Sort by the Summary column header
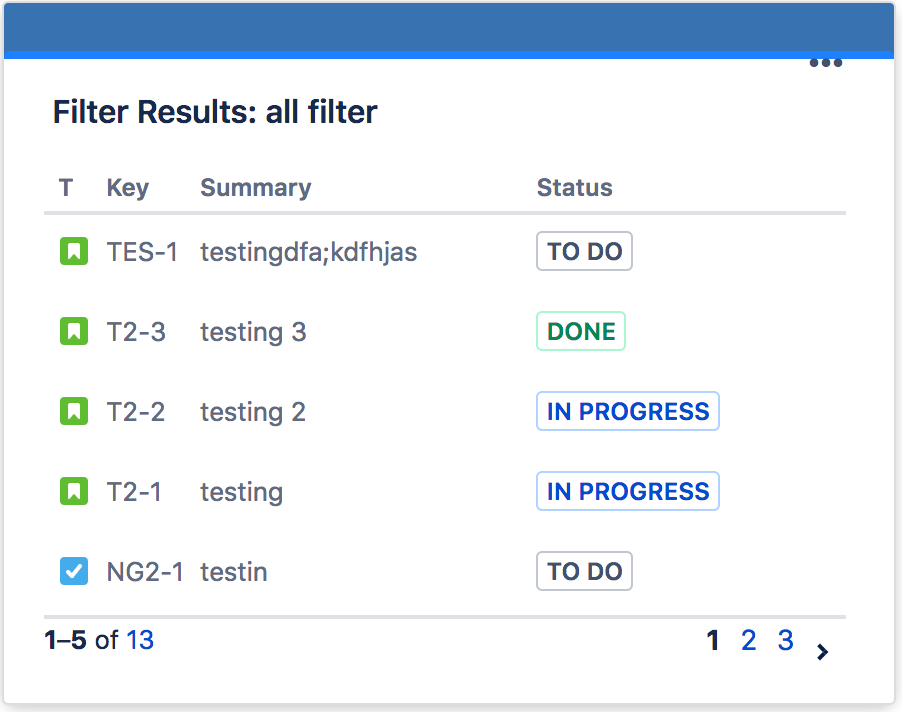 click(255, 188)
